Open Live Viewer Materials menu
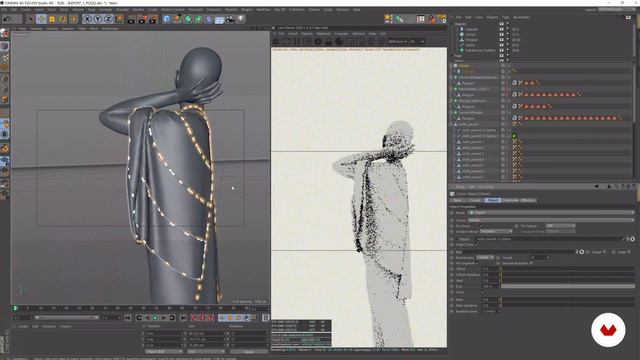This screenshot has height=360, width=640. point(323,34)
